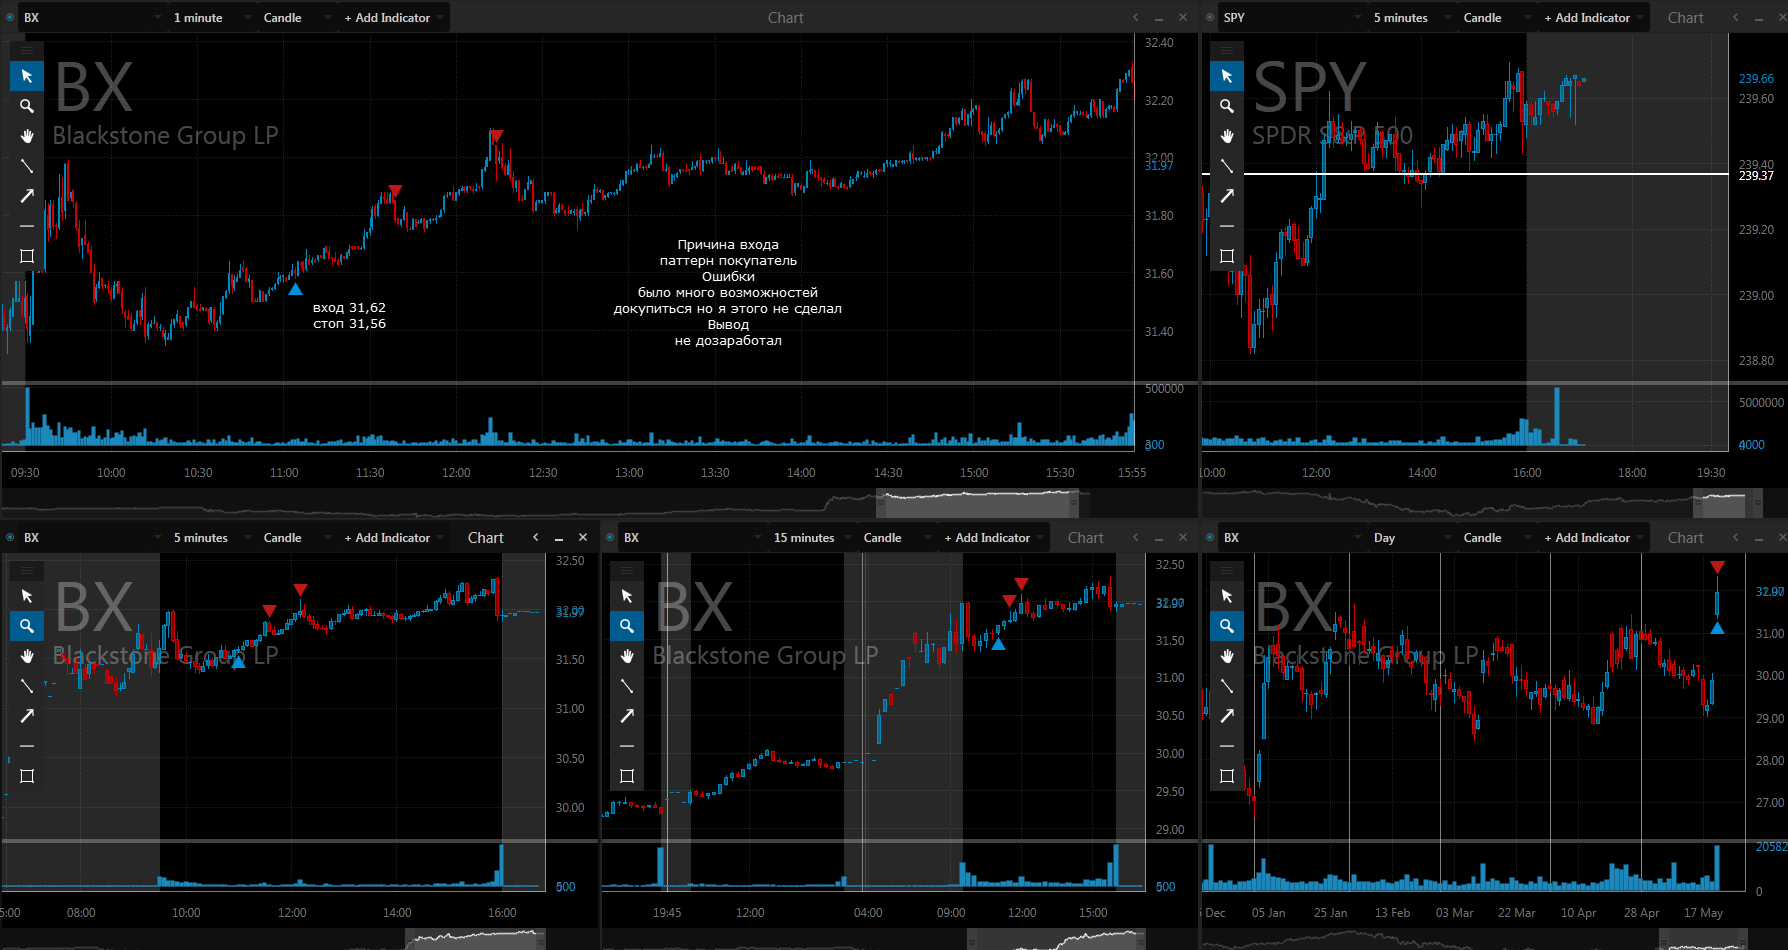
Task: Select the arrow drawing tool in BX 5 minutes chart
Action: [x=27, y=716]
